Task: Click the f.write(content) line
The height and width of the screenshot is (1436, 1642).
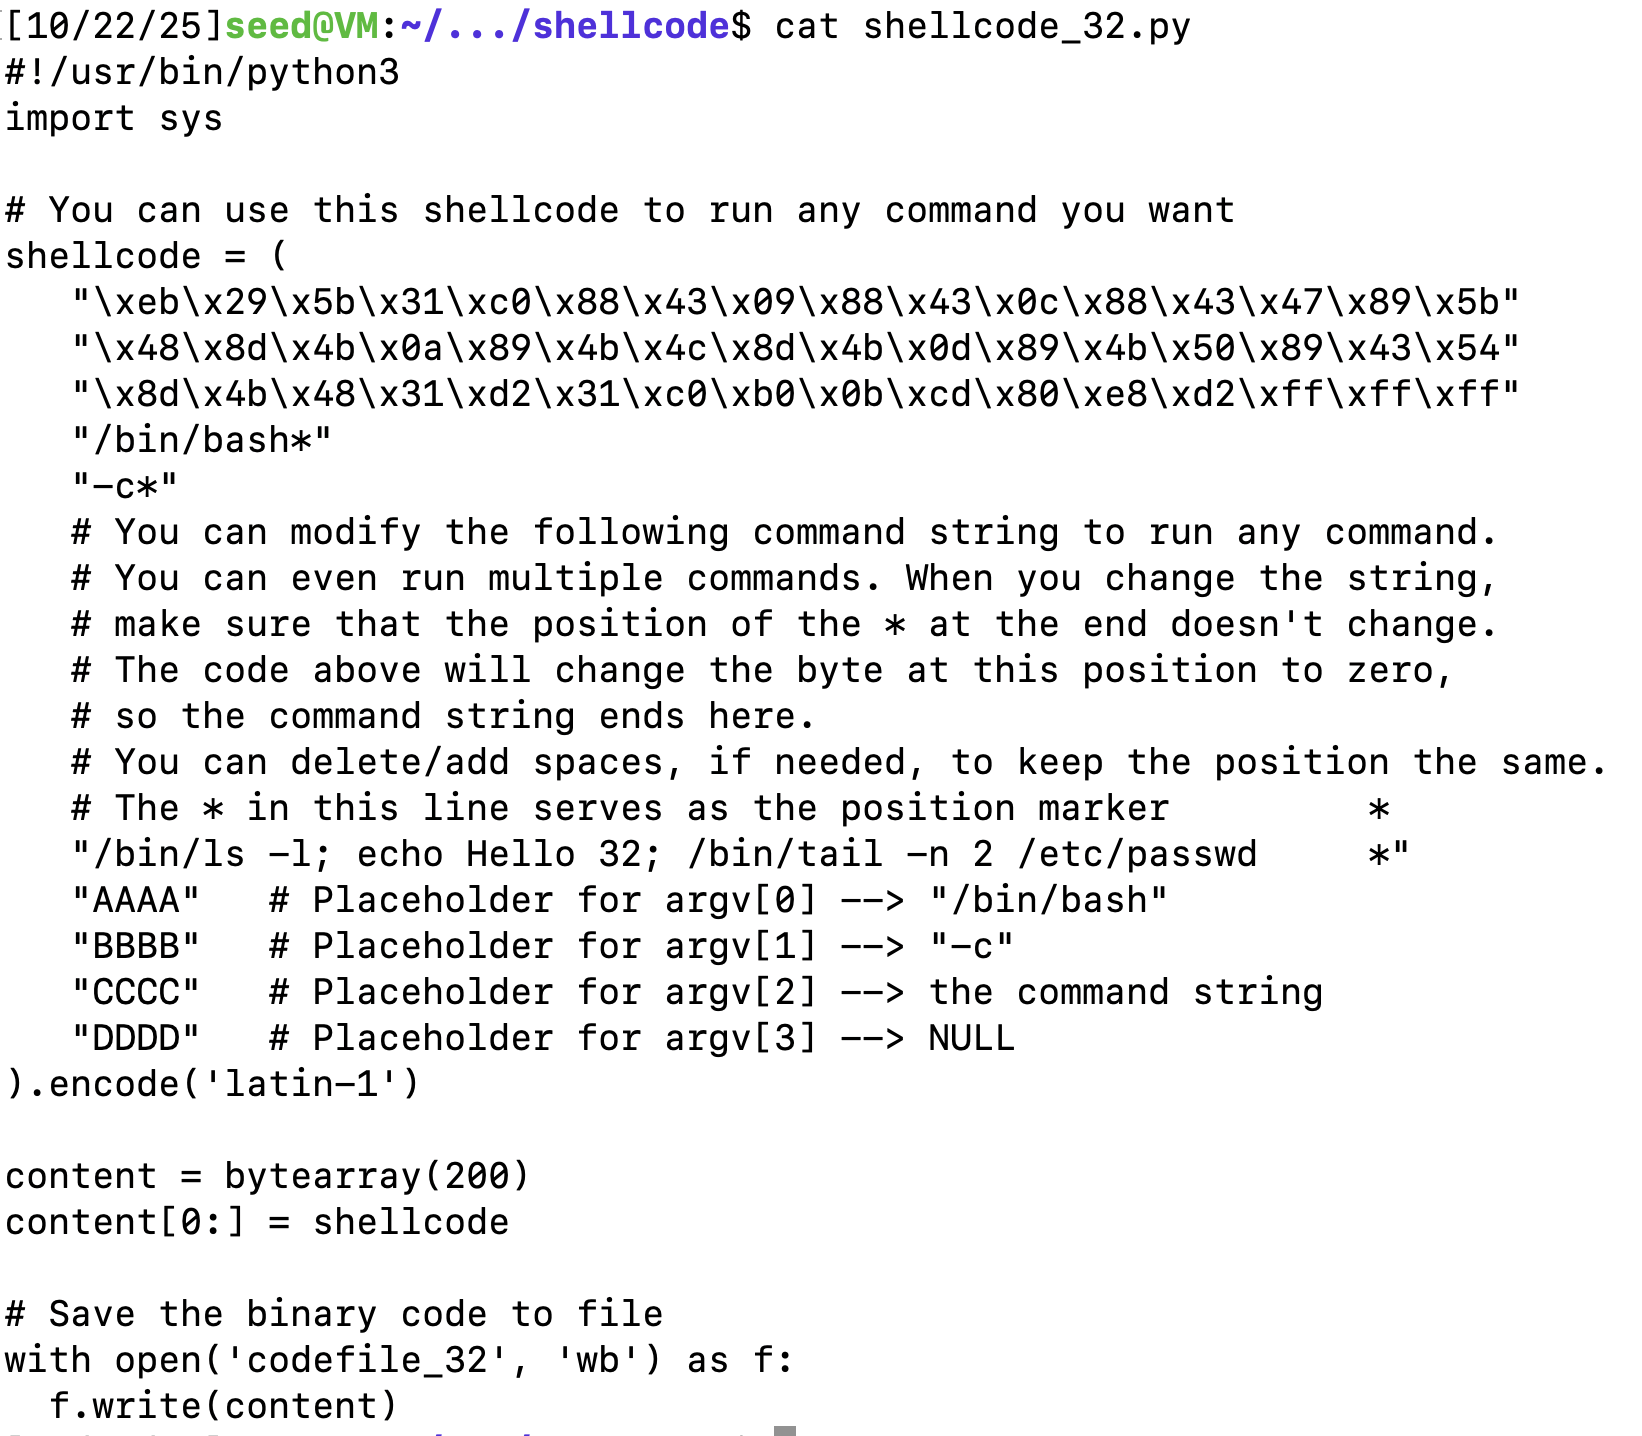Action: coord(224,1406)
